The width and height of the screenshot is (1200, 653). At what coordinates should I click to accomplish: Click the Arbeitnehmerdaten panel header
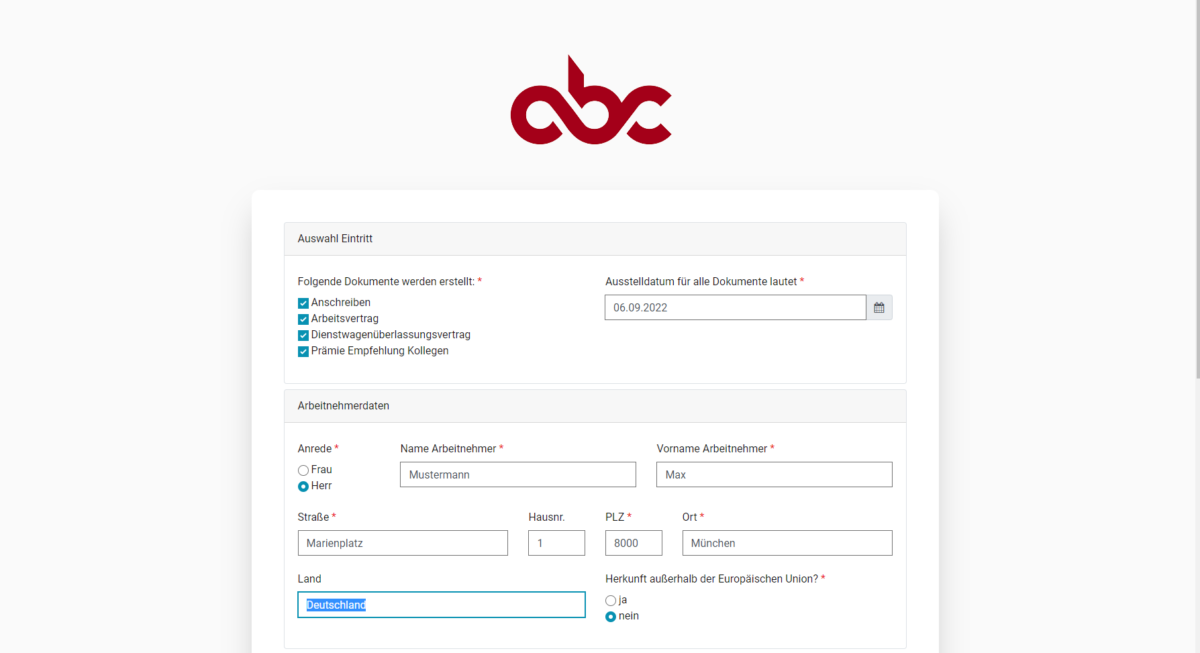coord(595,406)
